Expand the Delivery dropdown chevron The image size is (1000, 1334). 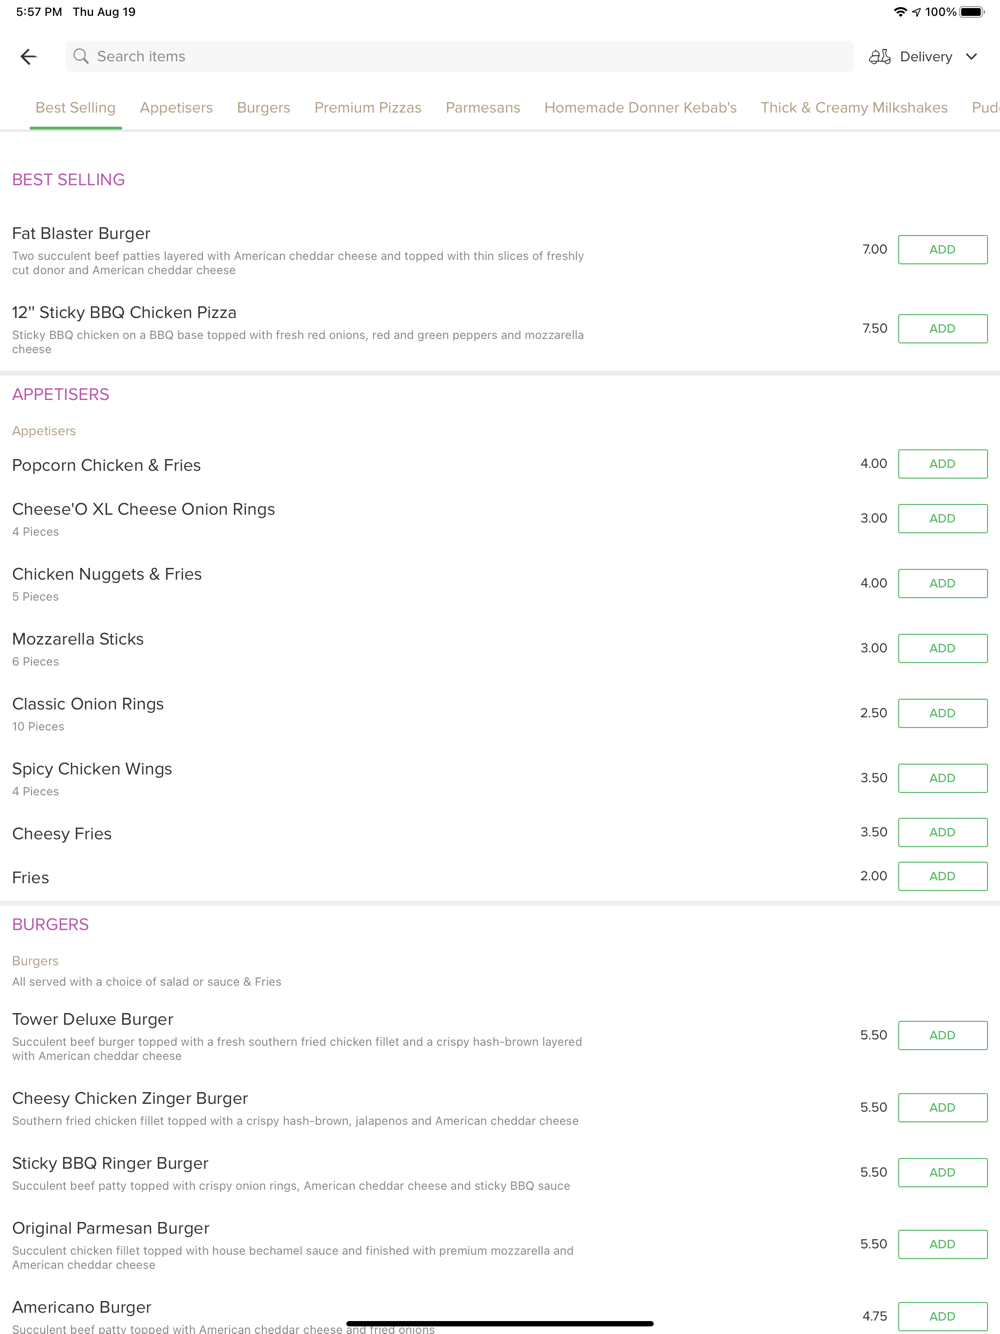click(x=971, y=57)
